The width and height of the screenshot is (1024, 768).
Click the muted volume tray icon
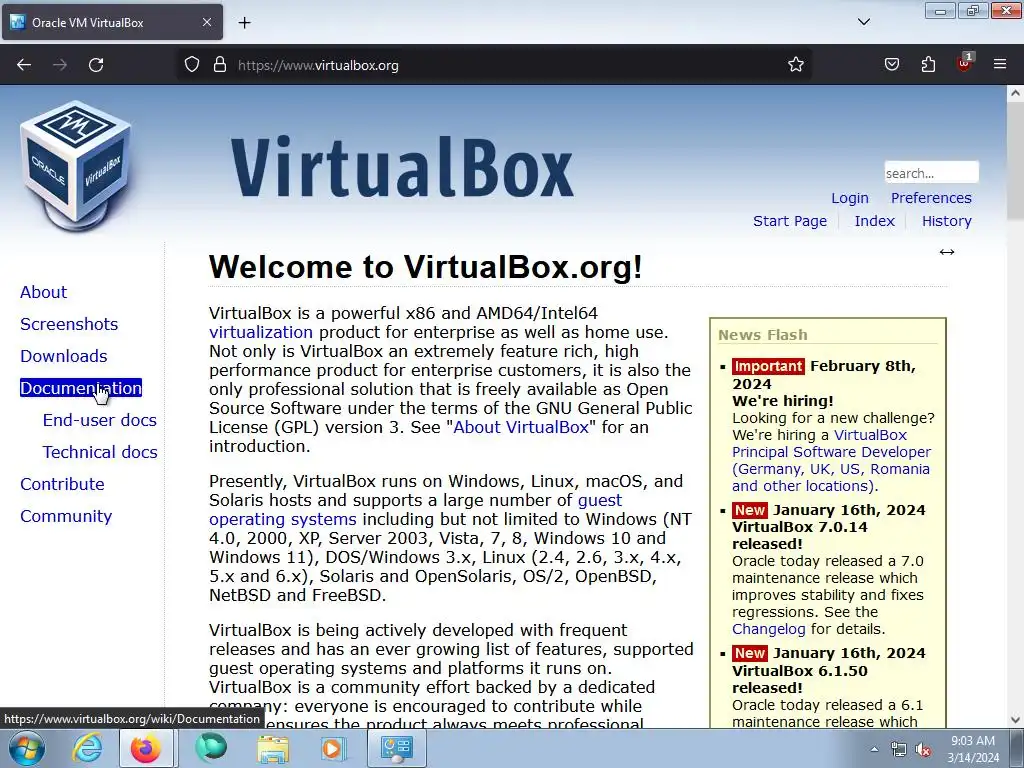[x=923, y=750]
